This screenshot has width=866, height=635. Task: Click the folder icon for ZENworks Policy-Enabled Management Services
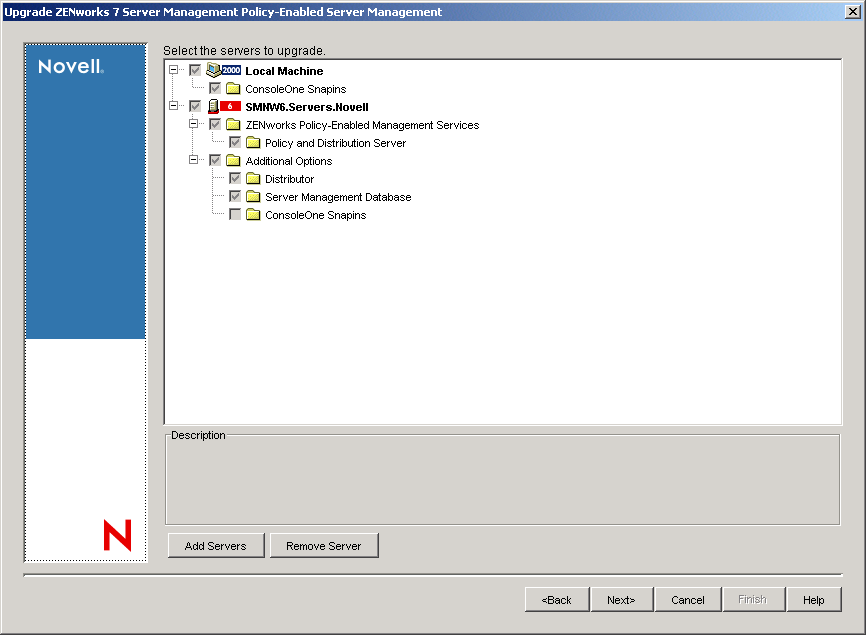(234, 124)
